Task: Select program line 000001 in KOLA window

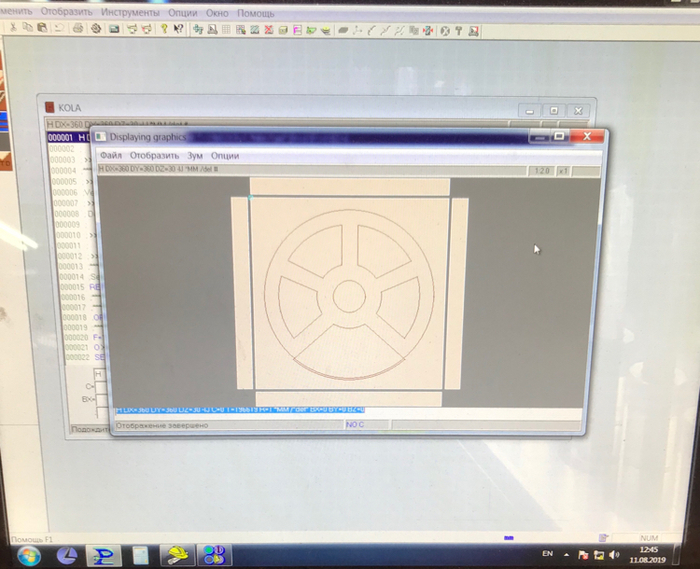Action: point(69,137)
